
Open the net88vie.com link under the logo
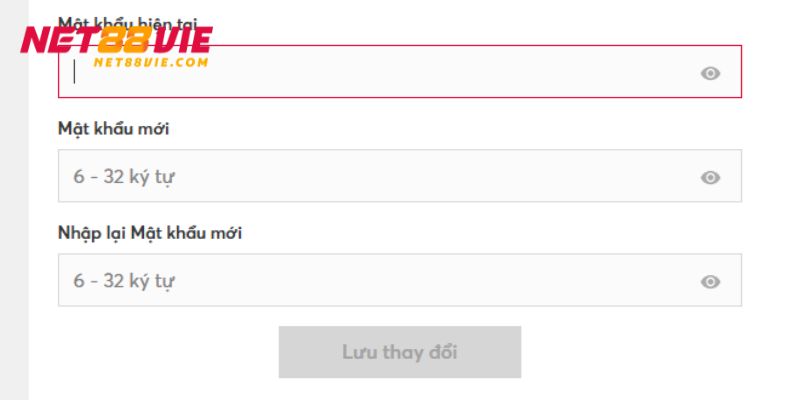tap(151, 62)
